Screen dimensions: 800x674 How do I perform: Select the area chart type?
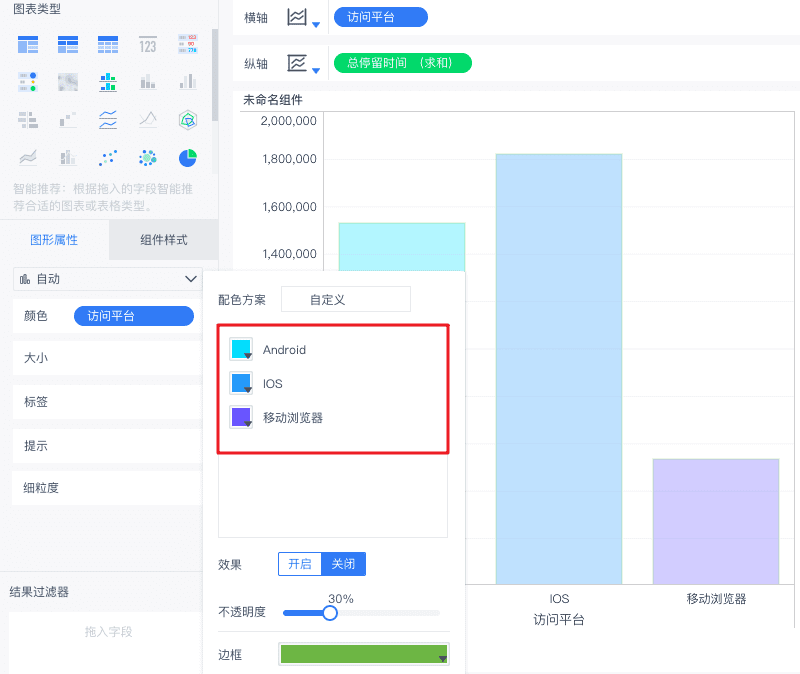[x=28, y=158]
